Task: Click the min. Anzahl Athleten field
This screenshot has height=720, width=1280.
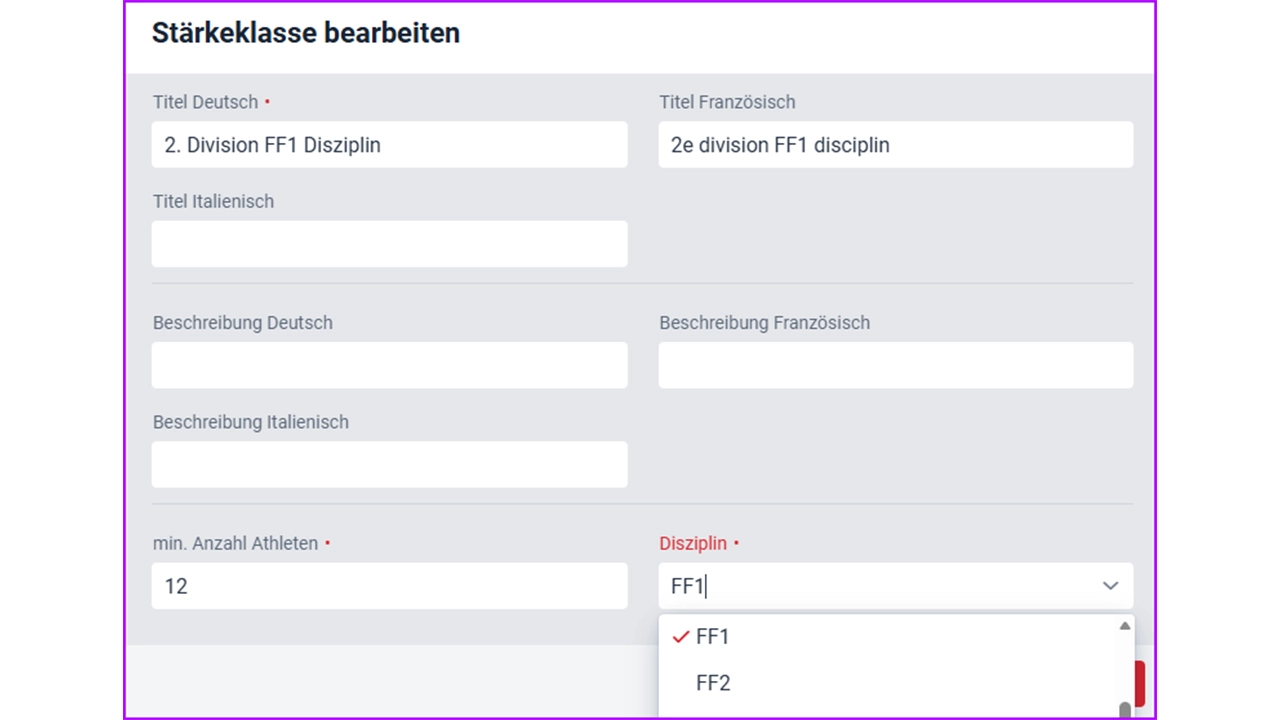Action: 389,586
